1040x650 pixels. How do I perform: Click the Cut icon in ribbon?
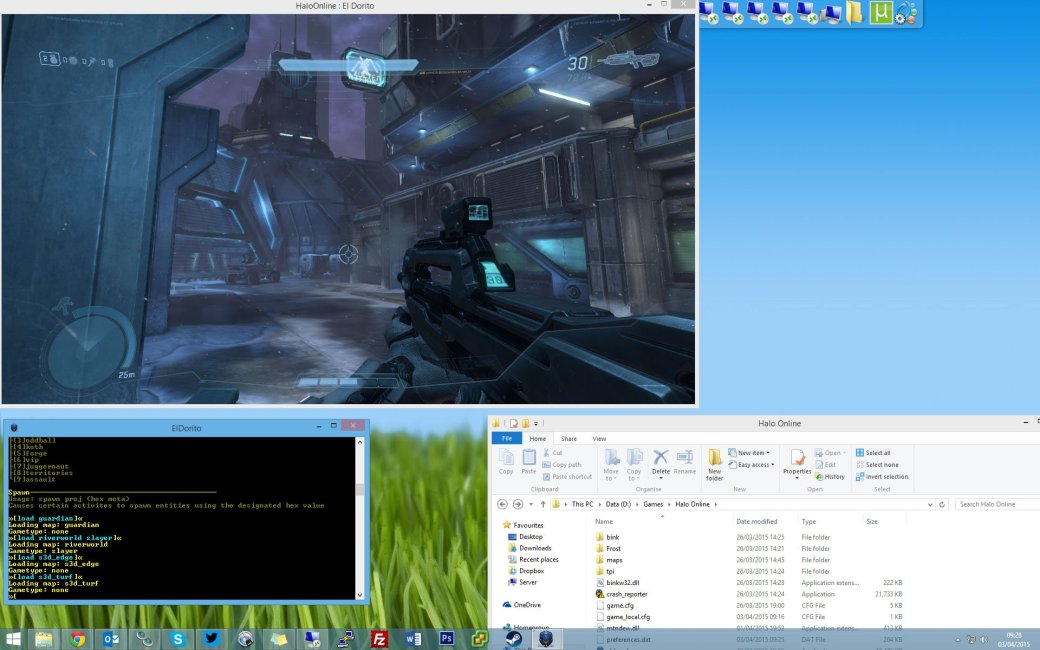[552, 453]
